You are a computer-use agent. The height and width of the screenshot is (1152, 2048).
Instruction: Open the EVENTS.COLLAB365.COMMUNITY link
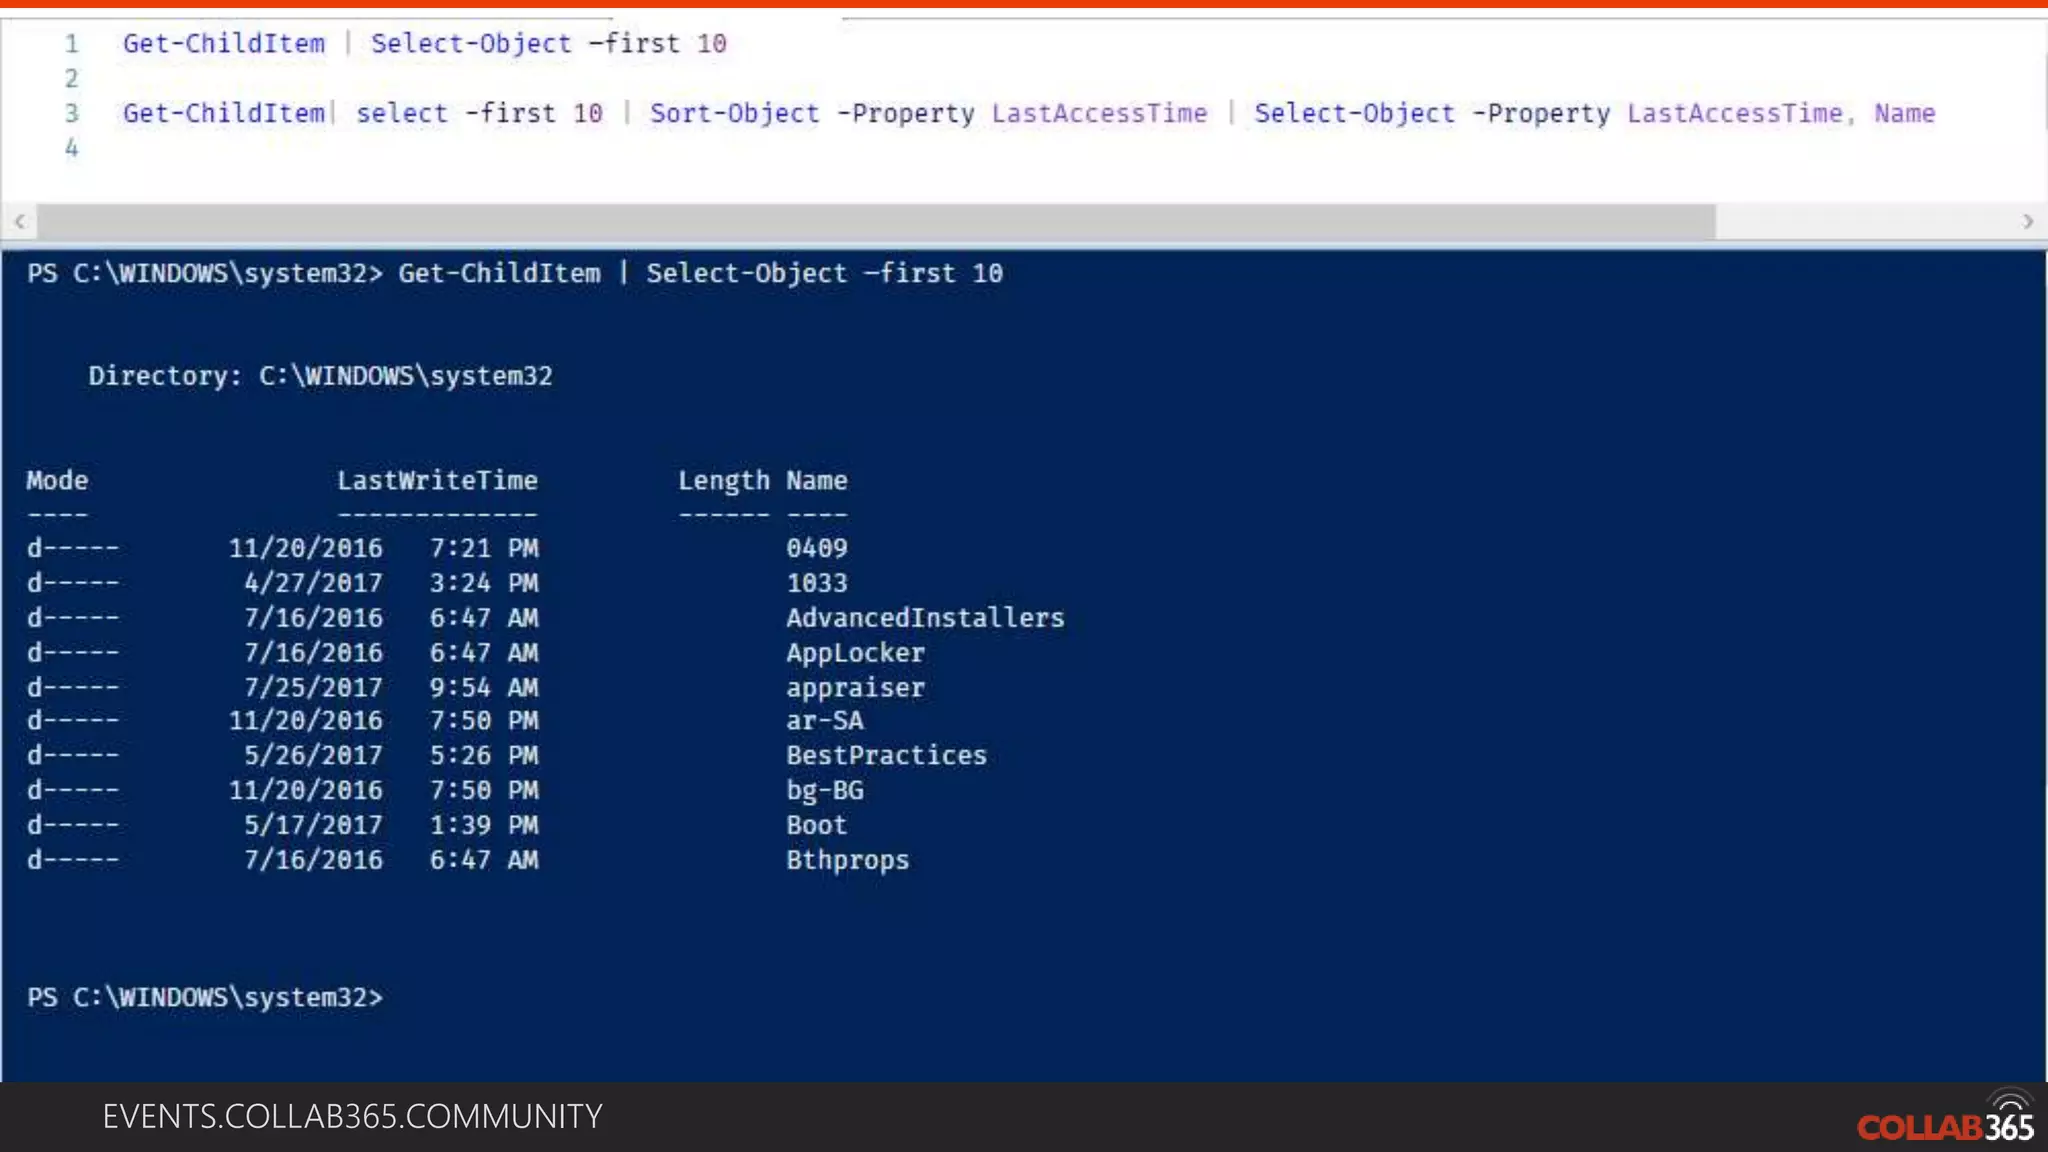tap(352, 1117)
